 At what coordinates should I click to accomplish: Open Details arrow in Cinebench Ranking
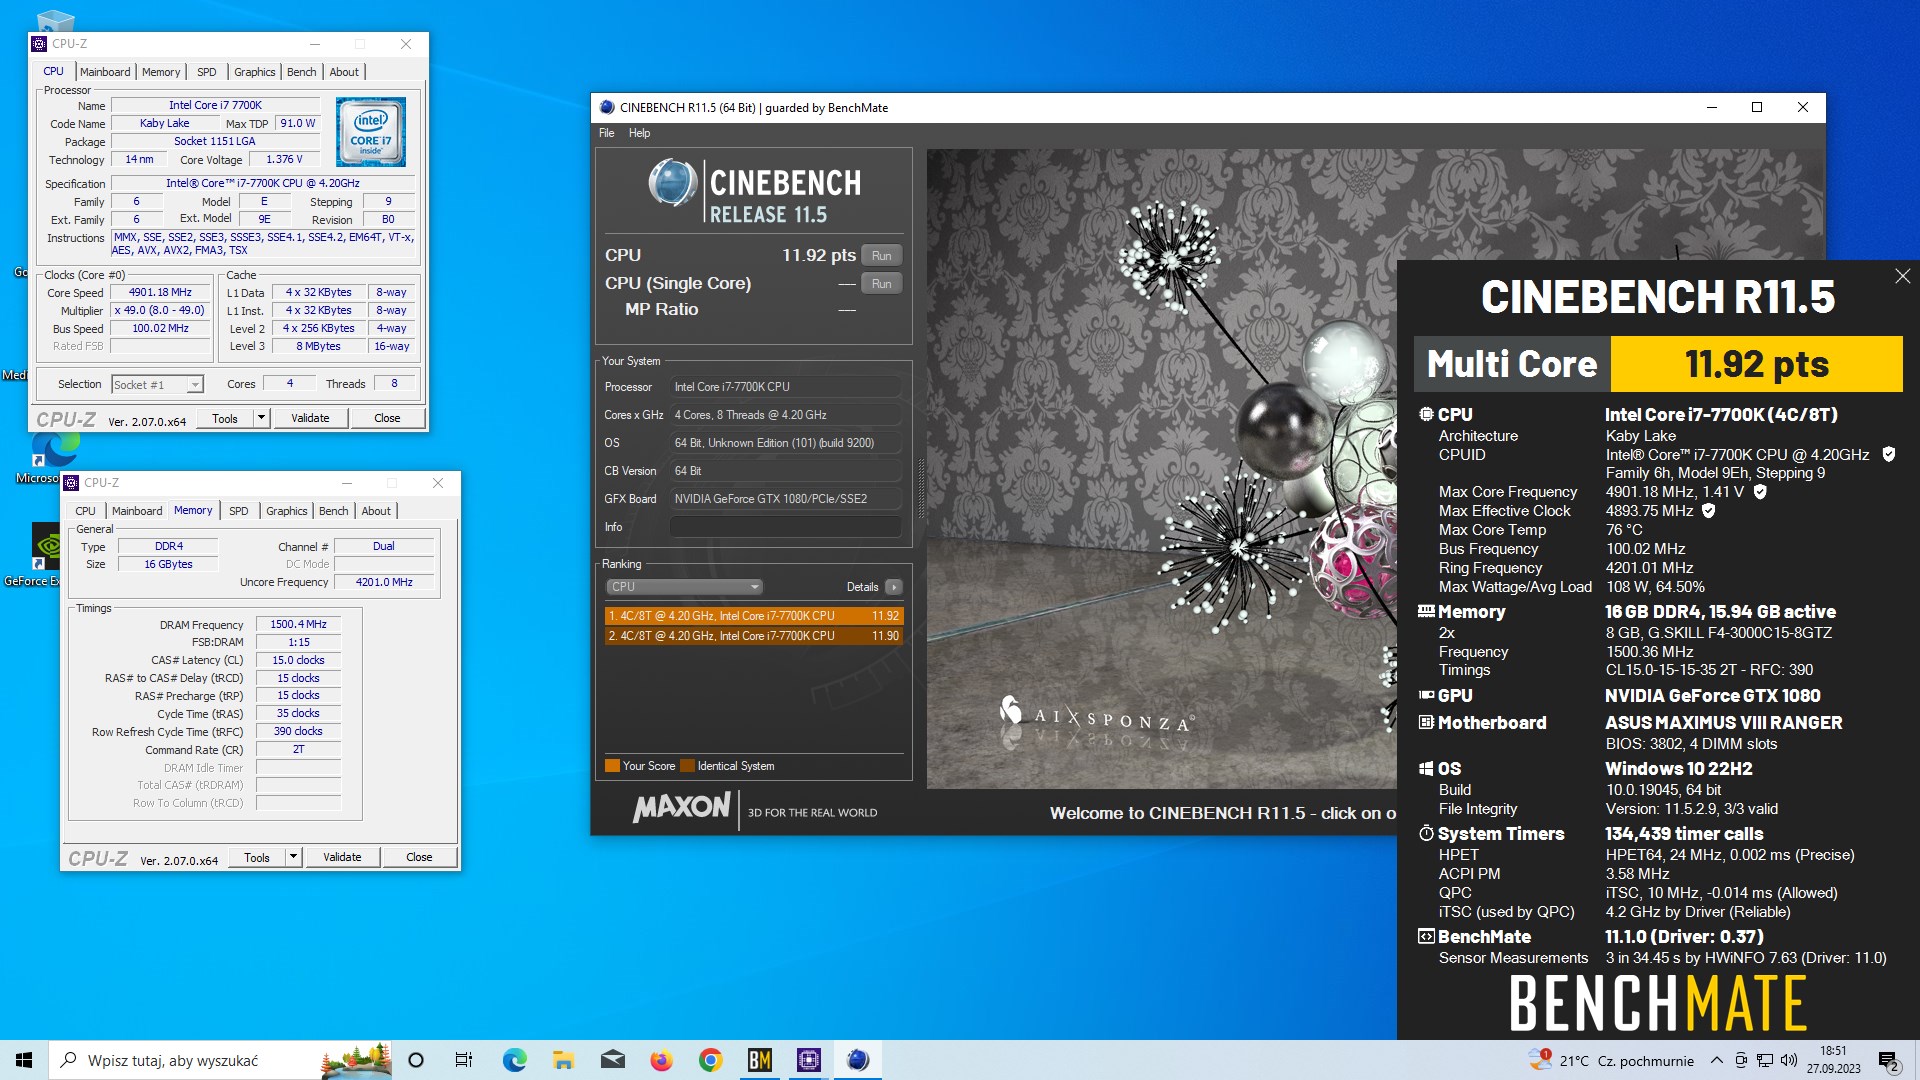893,587
